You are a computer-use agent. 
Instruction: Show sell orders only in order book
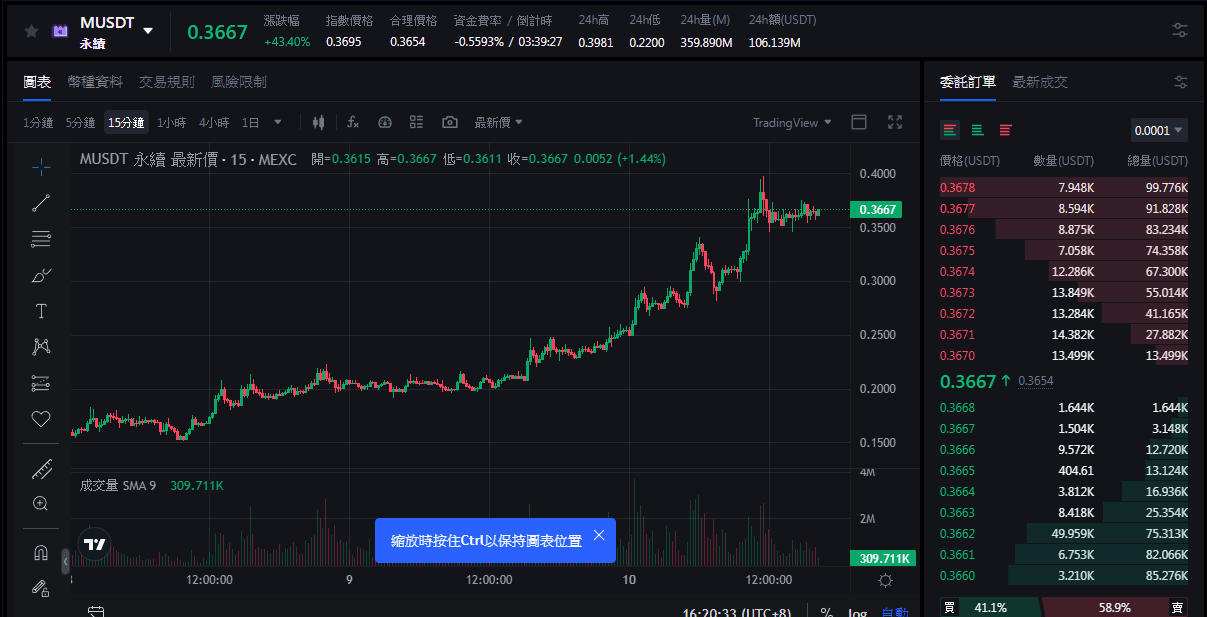point(1005,130)
